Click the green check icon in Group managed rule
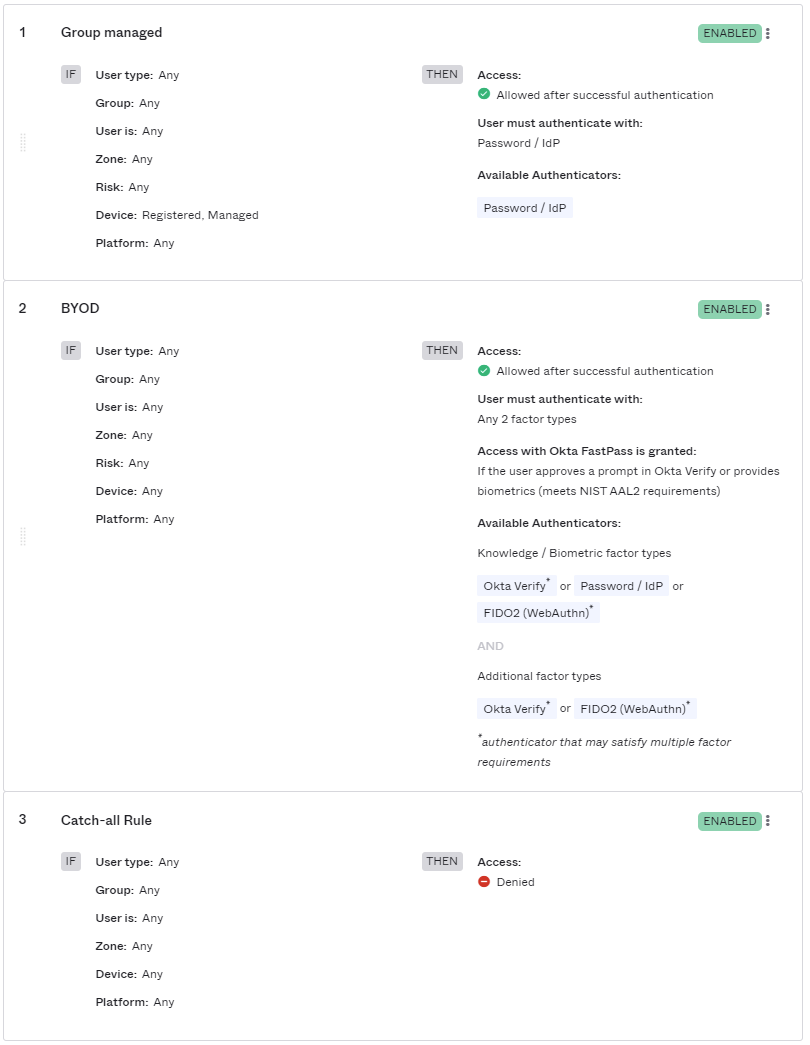810x1045 pixels. (x=484, y=95)
